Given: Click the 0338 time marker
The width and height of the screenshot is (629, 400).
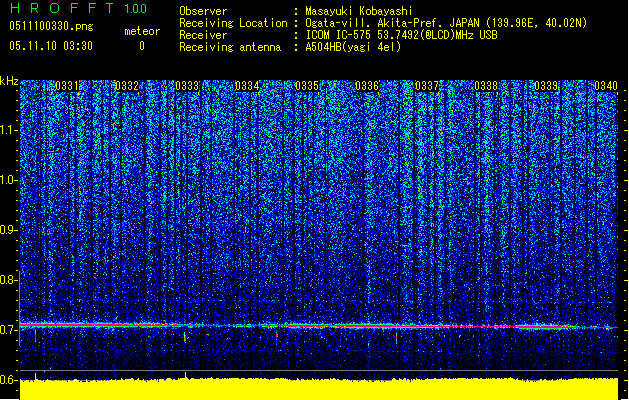Looking at the screenshot, I should point(486,86).
